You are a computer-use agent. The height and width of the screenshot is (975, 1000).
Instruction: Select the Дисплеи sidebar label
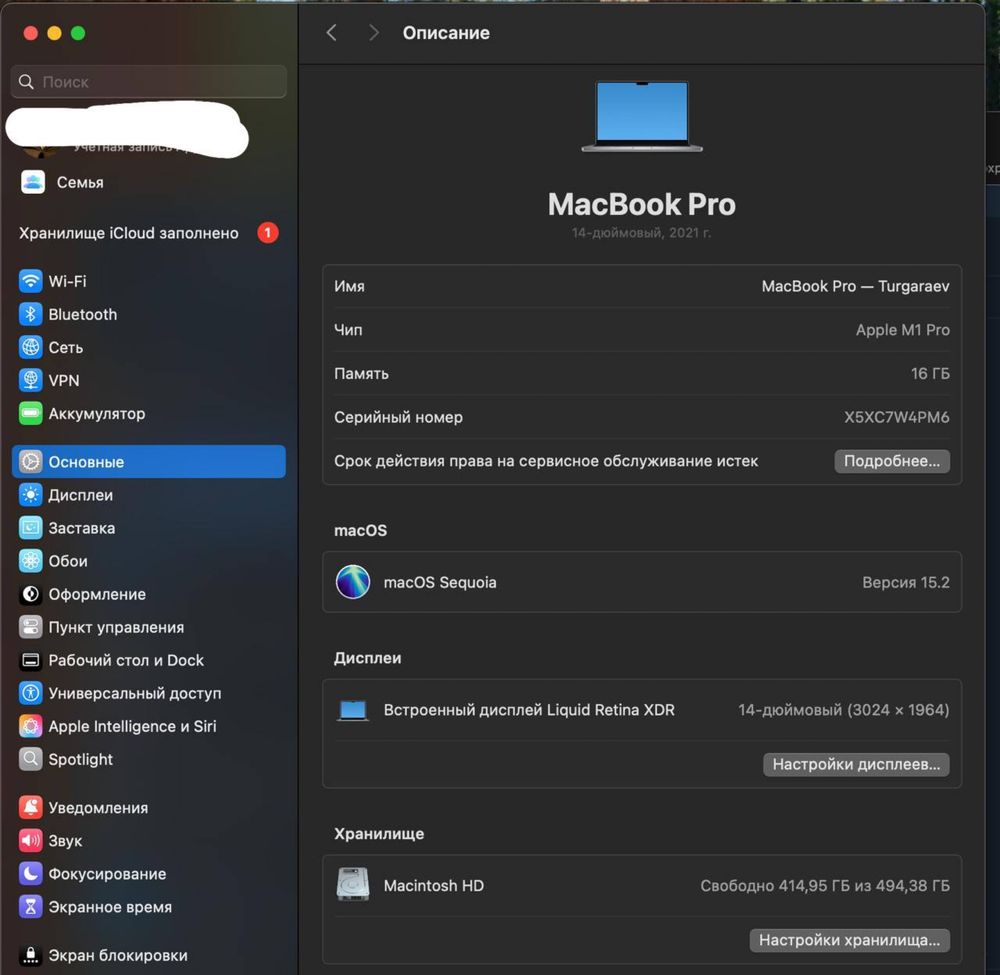pyautogui.click(x=81, y=495)
